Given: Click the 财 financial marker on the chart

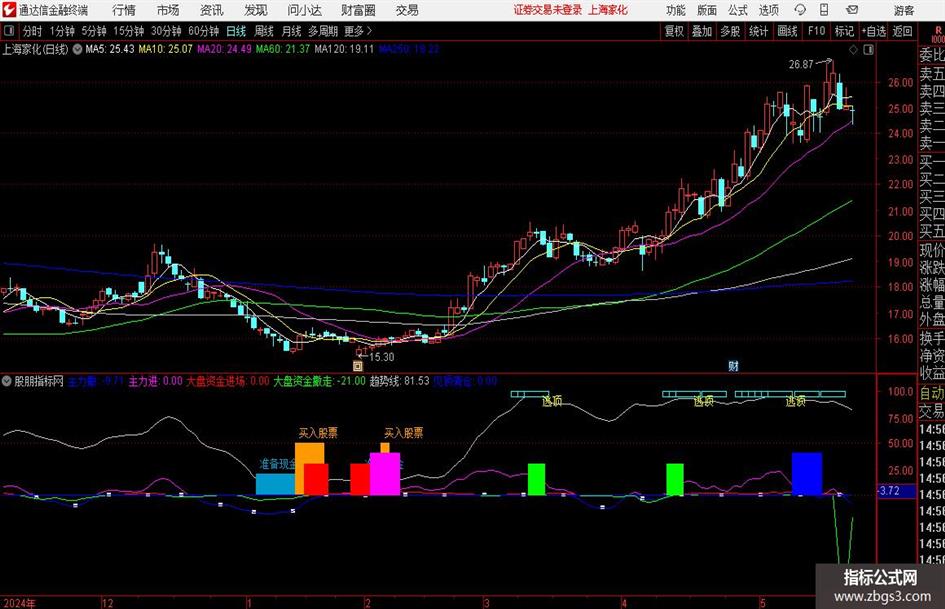Looking at the screenshot, I should tap(733, 365).
